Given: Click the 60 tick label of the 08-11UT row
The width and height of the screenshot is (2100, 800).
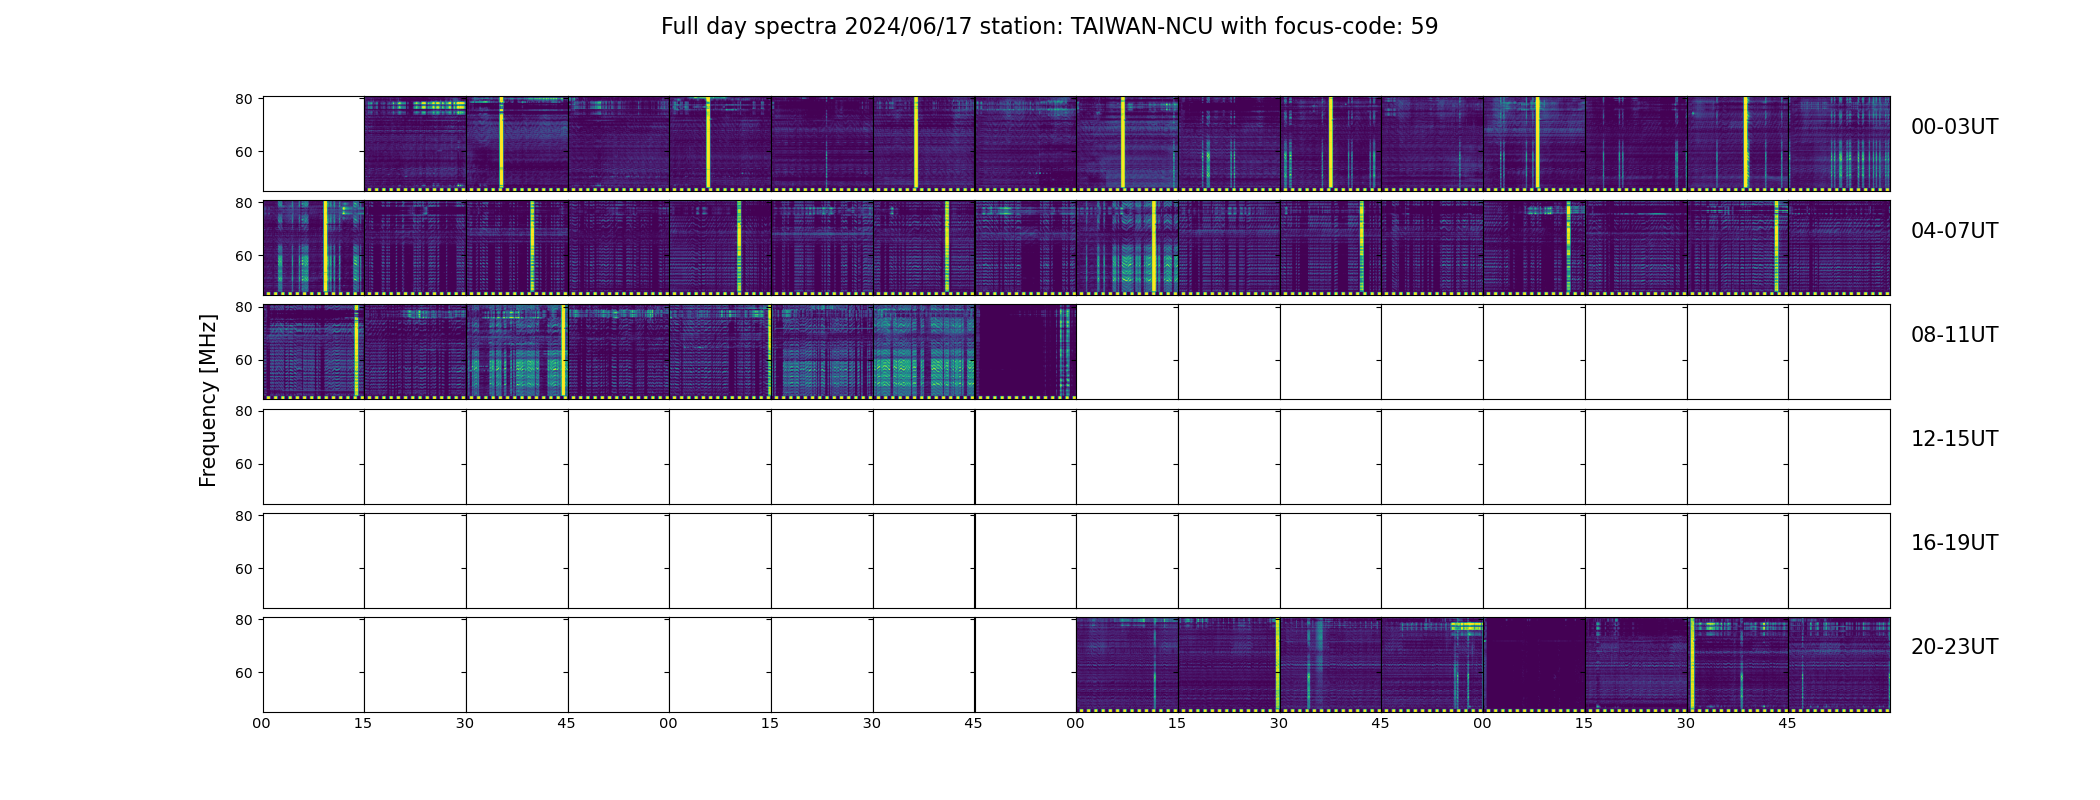Looking at the screenshot, I should pyautogui.click(x=243, y=360).
